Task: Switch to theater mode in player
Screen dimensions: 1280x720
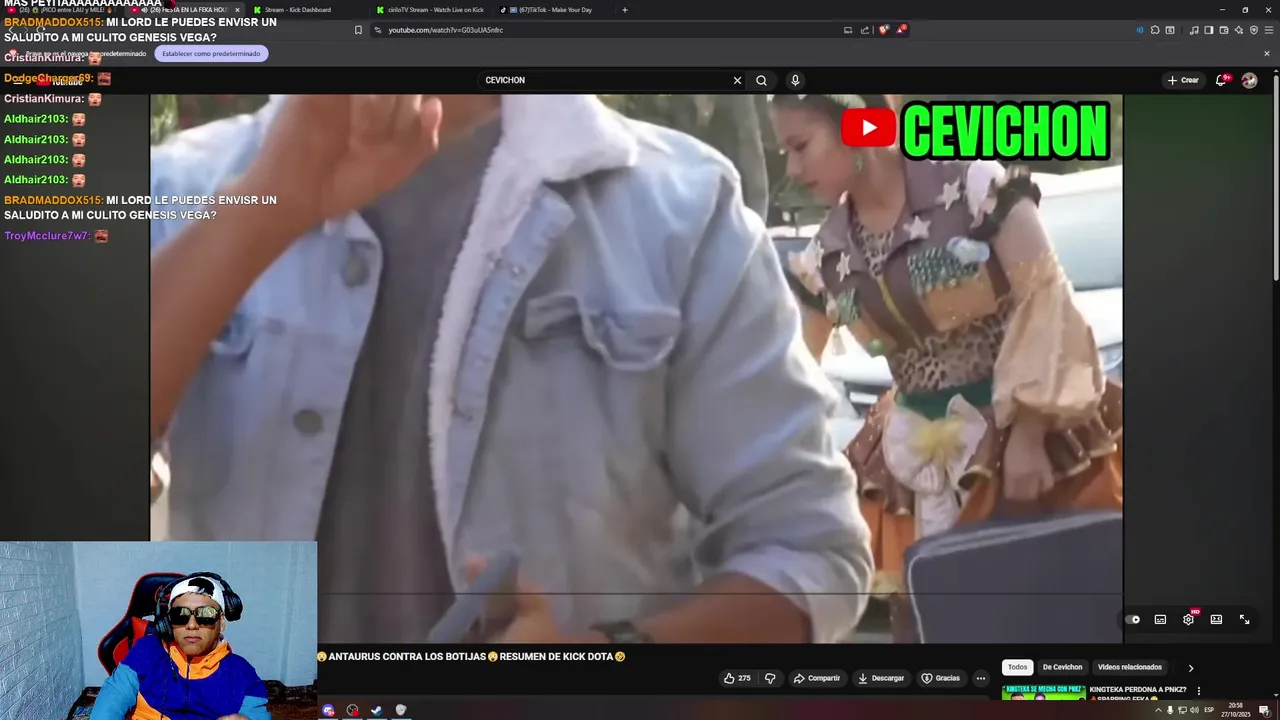Action: (x=1216, y=619)
